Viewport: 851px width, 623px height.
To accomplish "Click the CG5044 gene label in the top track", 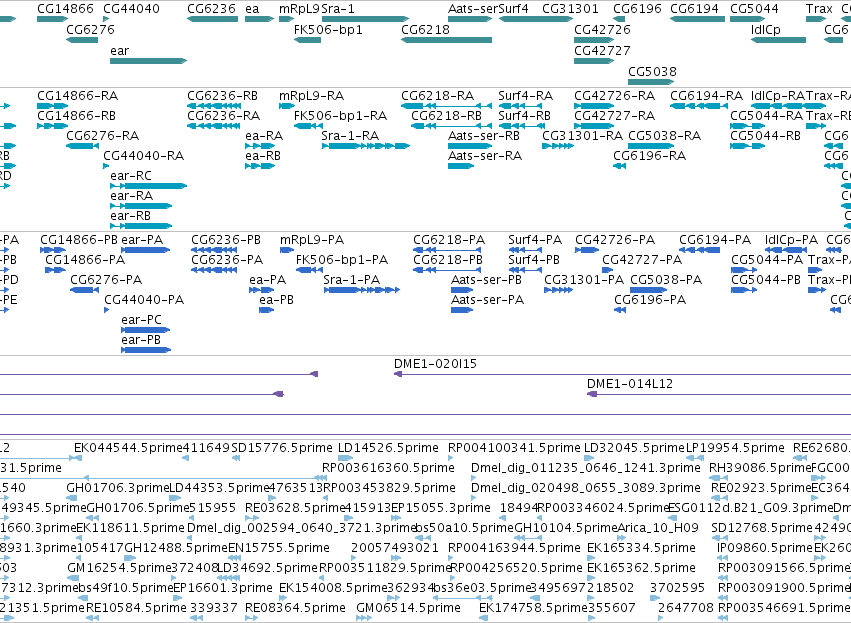I will point(754,9).
